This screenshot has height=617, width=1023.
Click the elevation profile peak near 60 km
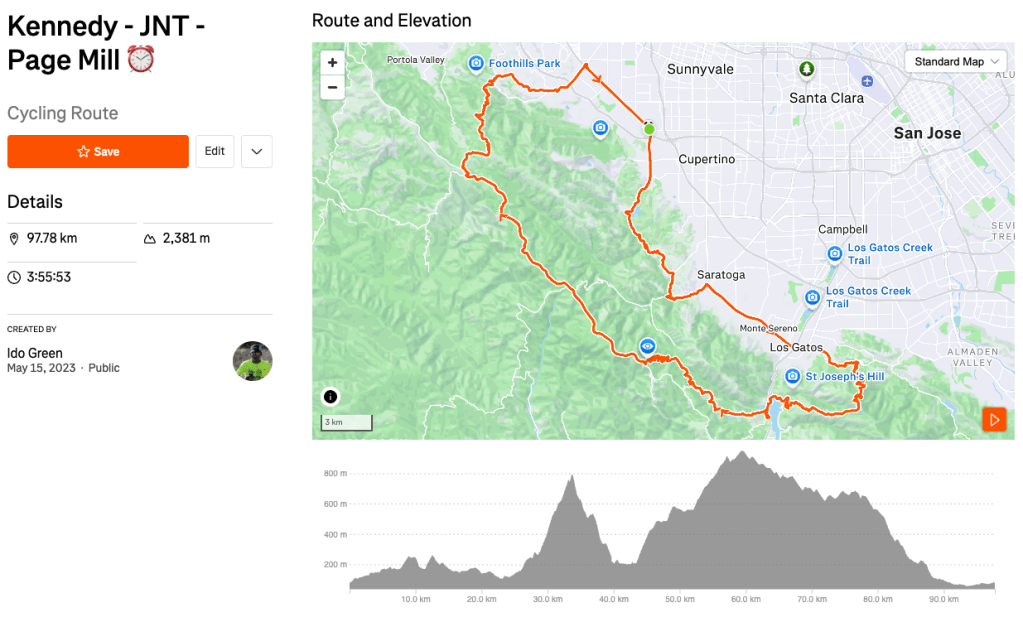[741, 456]
